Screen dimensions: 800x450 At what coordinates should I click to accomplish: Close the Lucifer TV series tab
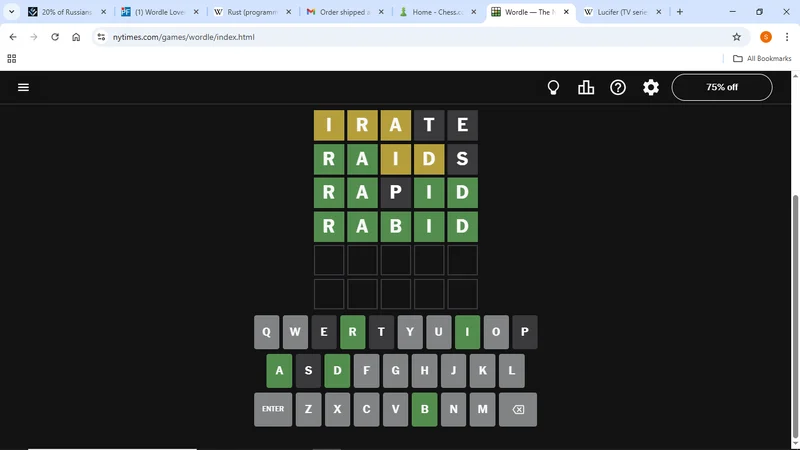coord(659,12)
